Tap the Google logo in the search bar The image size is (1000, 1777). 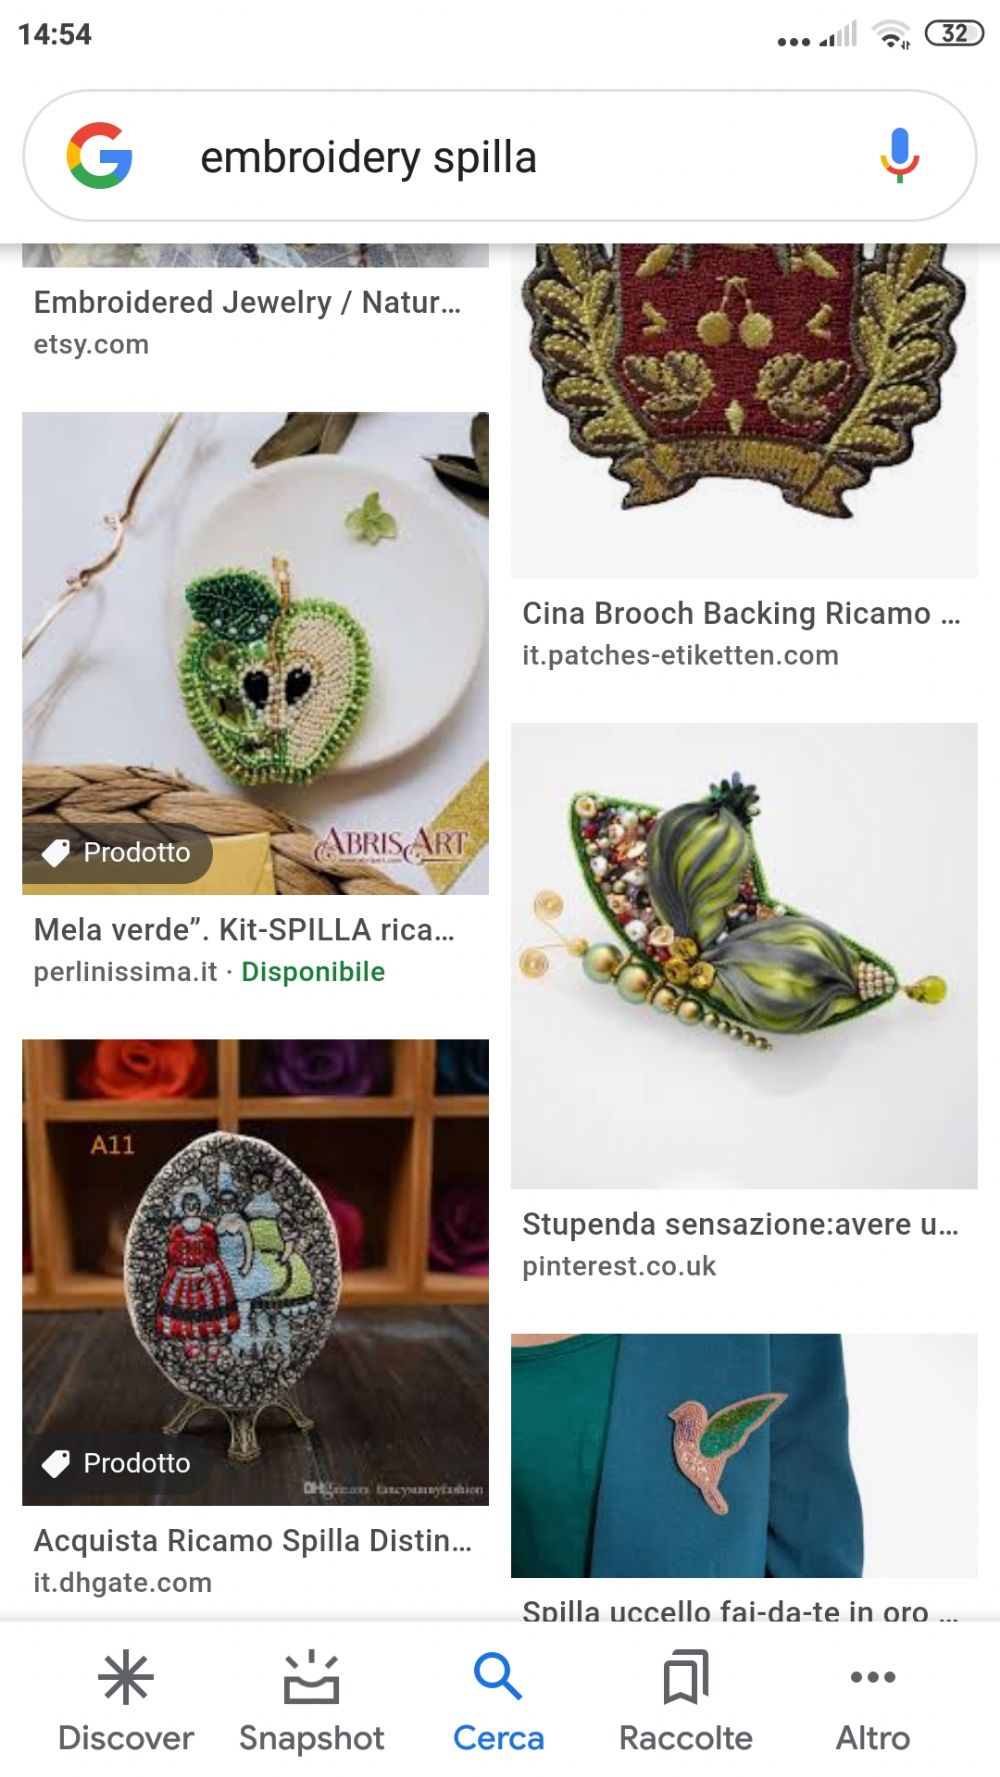99,156
